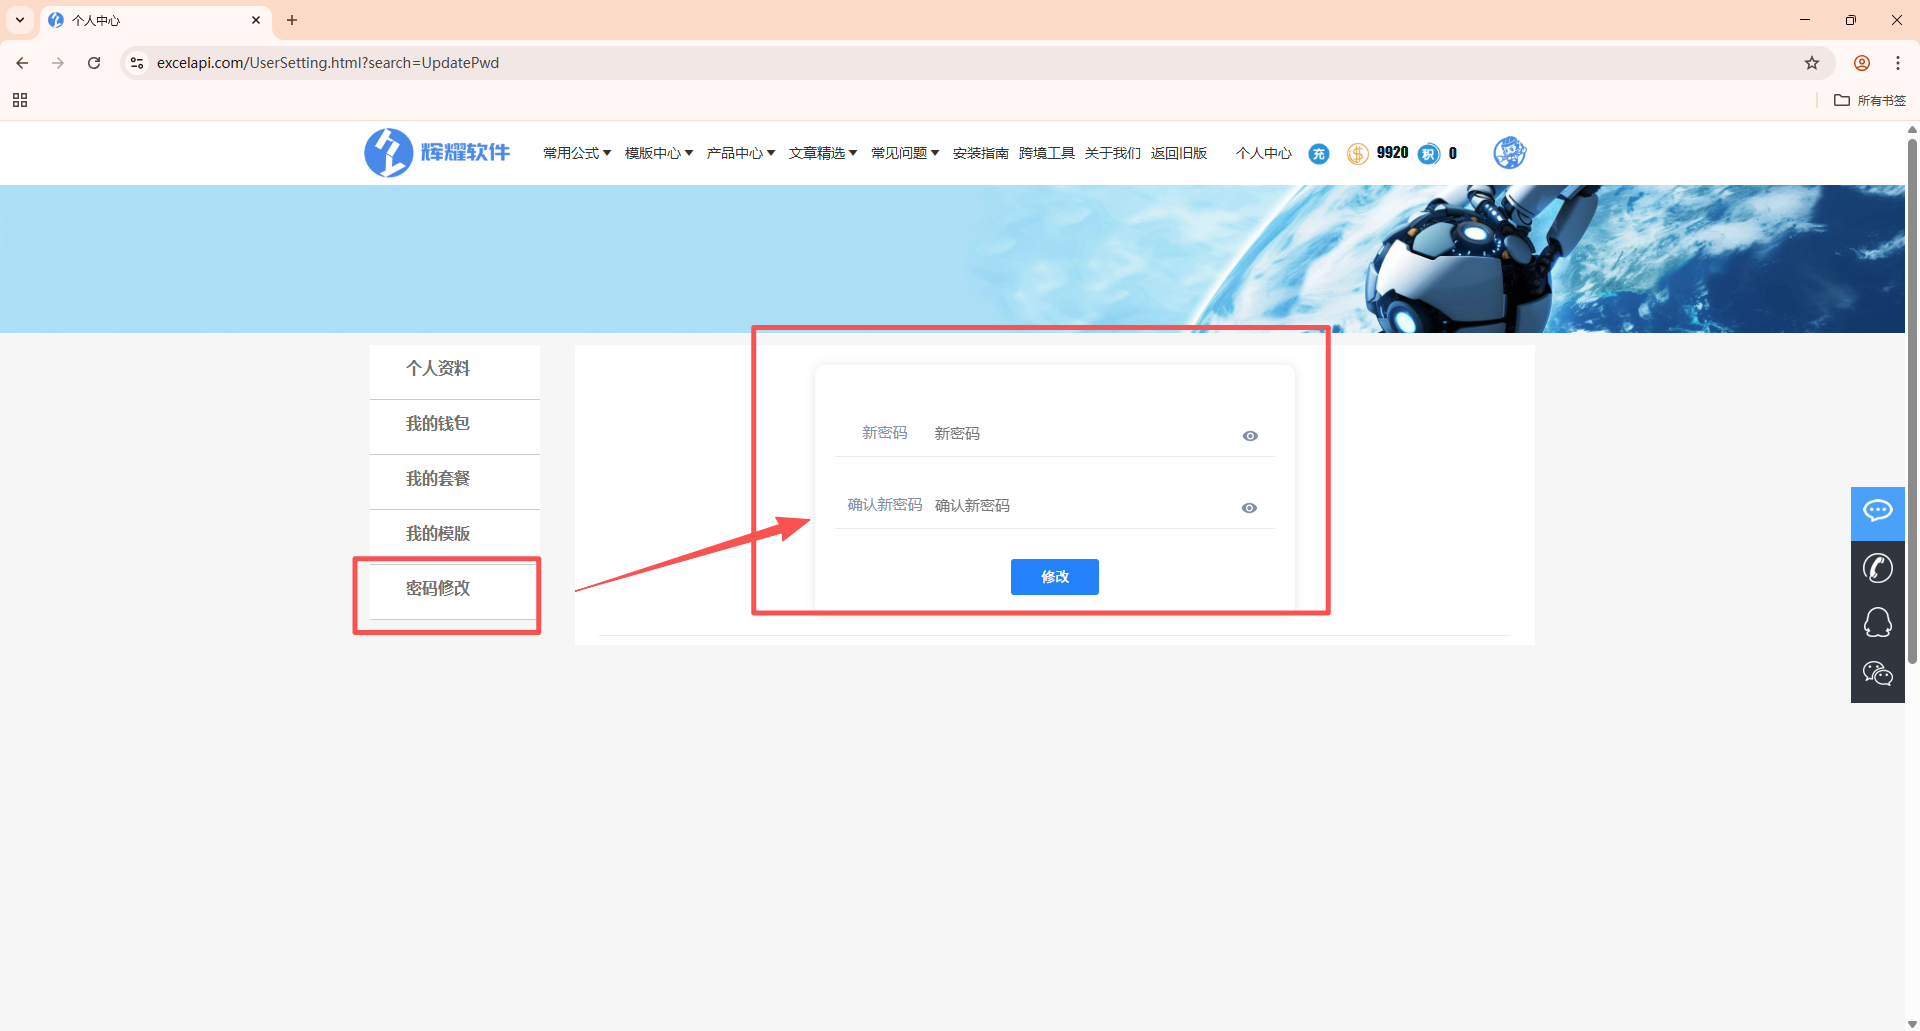Click the page vertical scrollbar
Screen dimensions: 1920x1031
pyautogui.click(x=1912, y=400)
